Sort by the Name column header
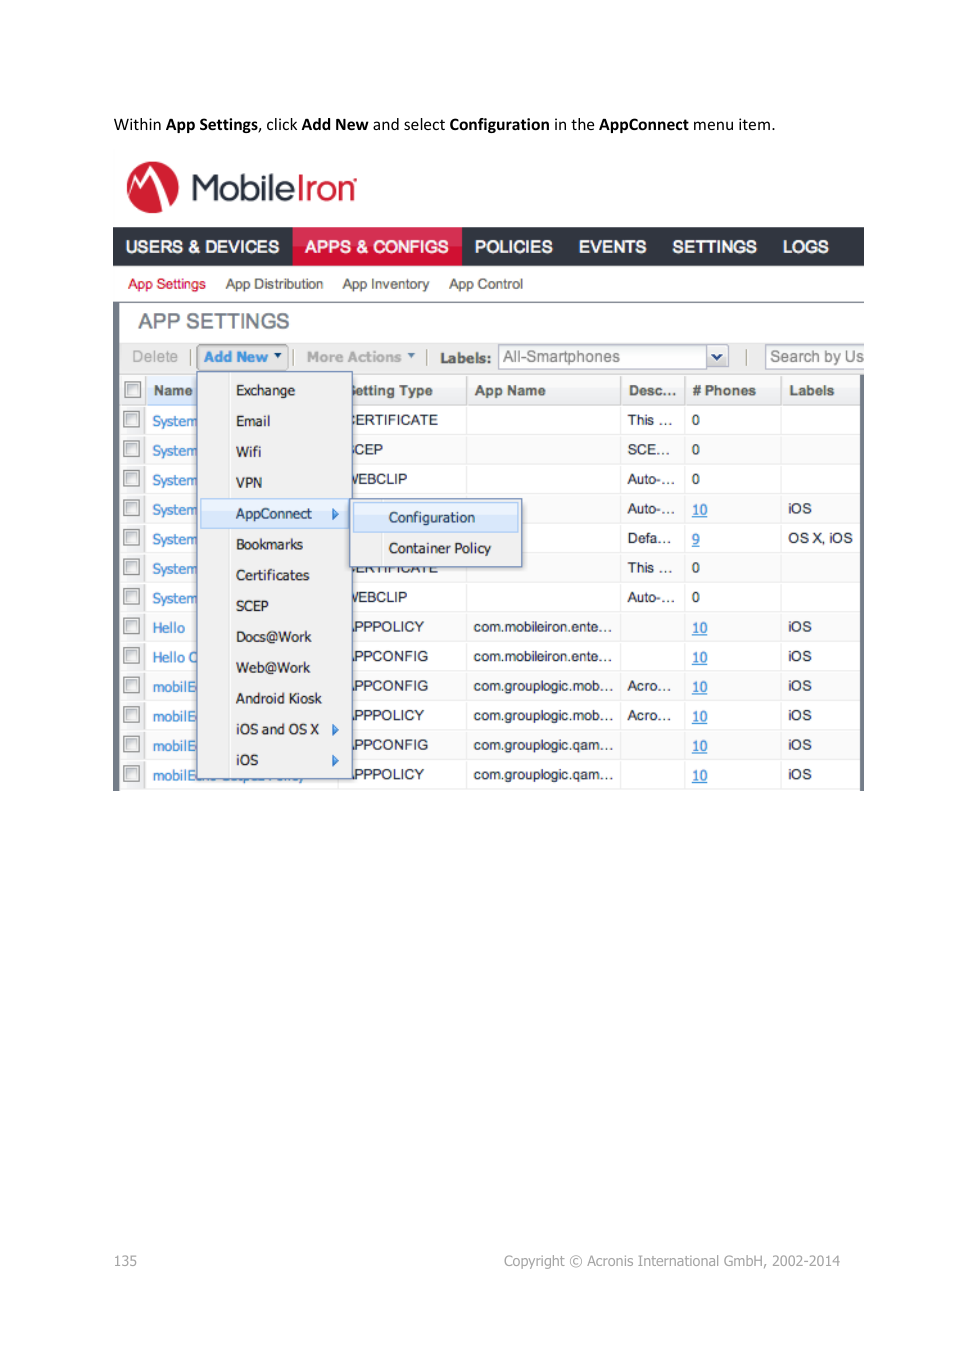The height and width of the screenshot is (1349, 954). 172,390
